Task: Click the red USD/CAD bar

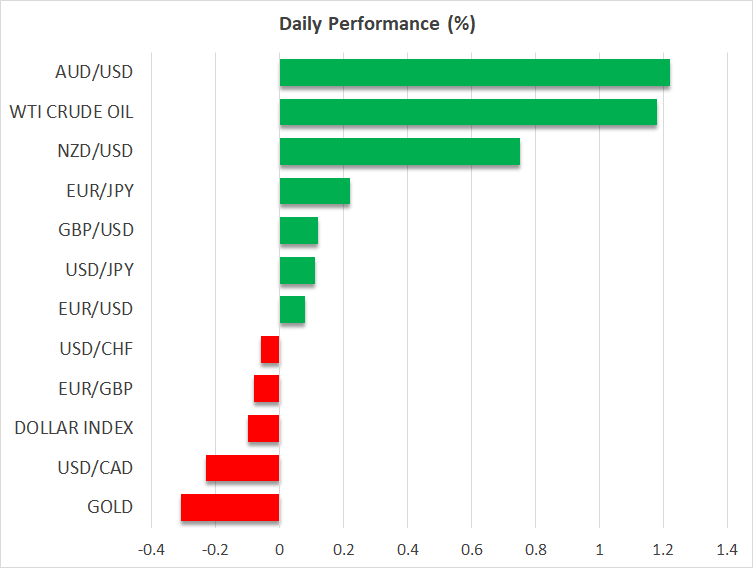Action: click(x=242, y=468)
